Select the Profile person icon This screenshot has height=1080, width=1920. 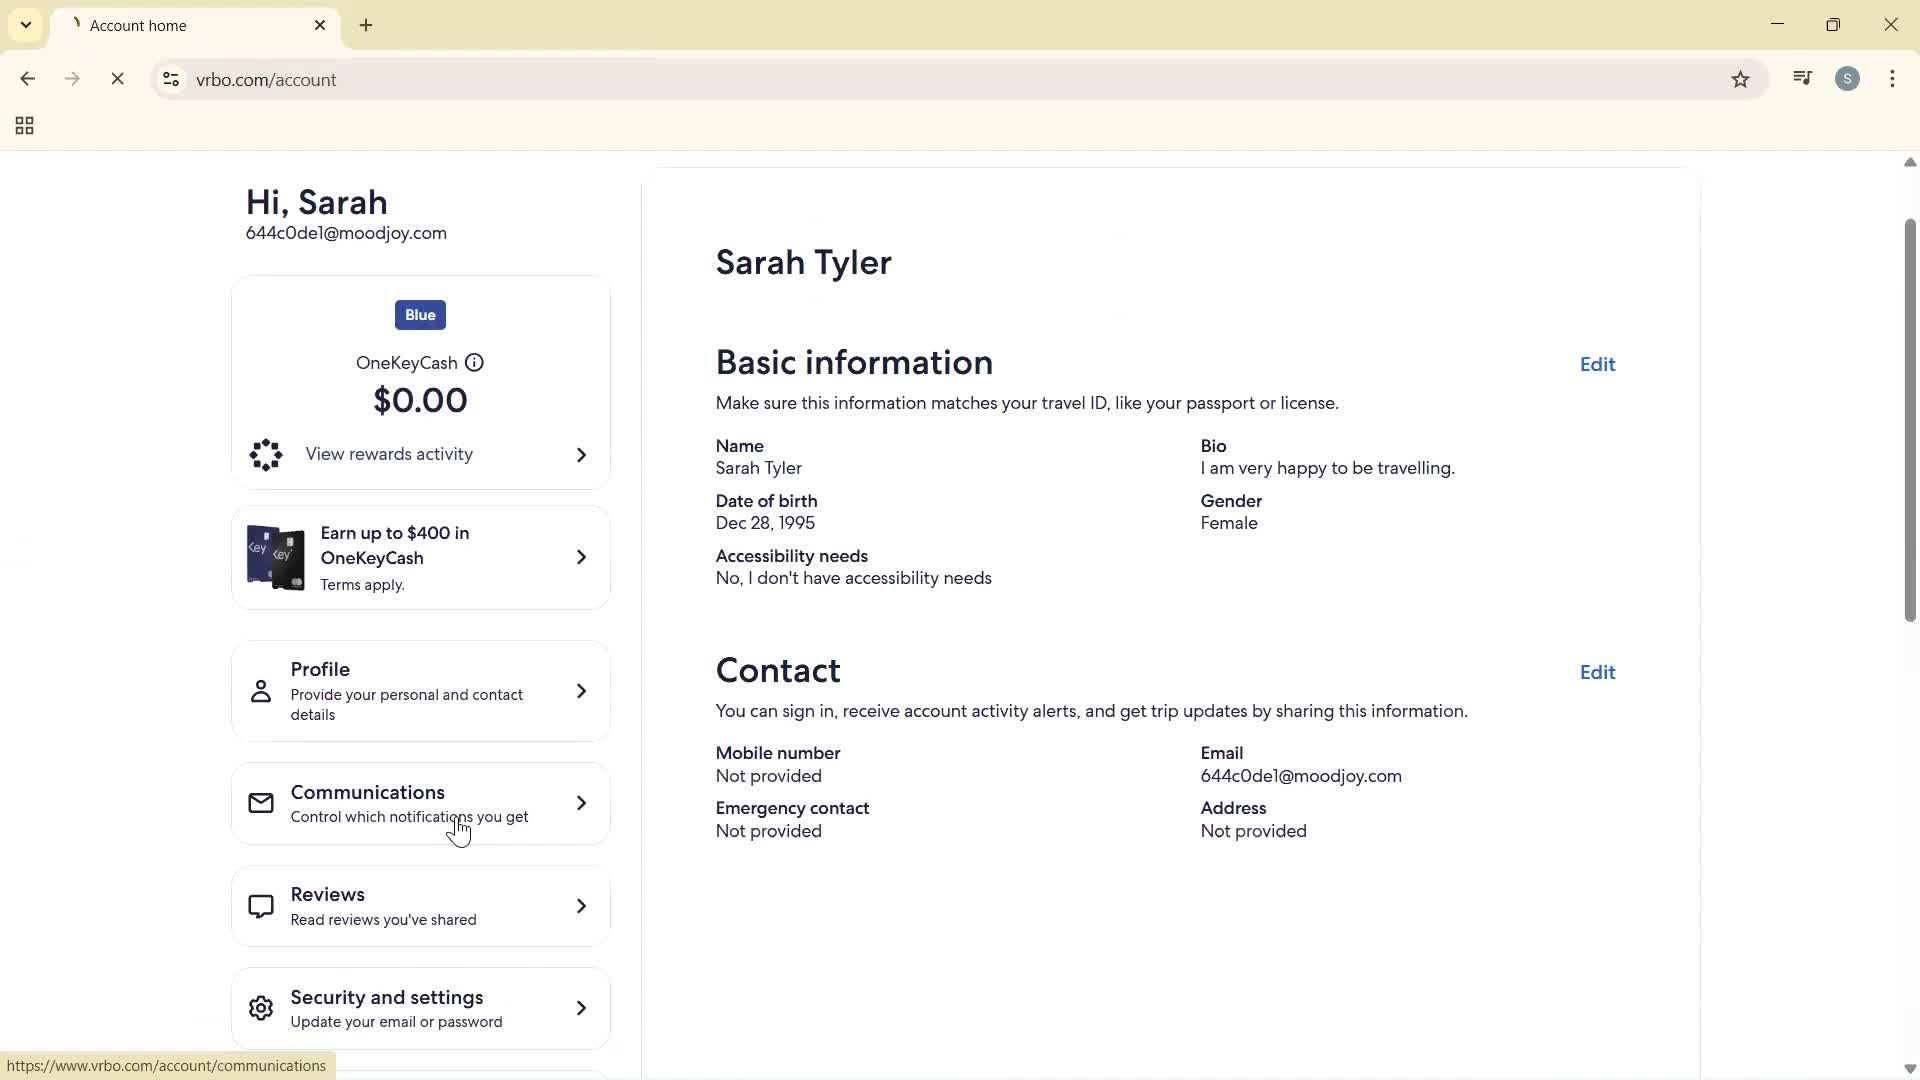(x=260, y=690)
